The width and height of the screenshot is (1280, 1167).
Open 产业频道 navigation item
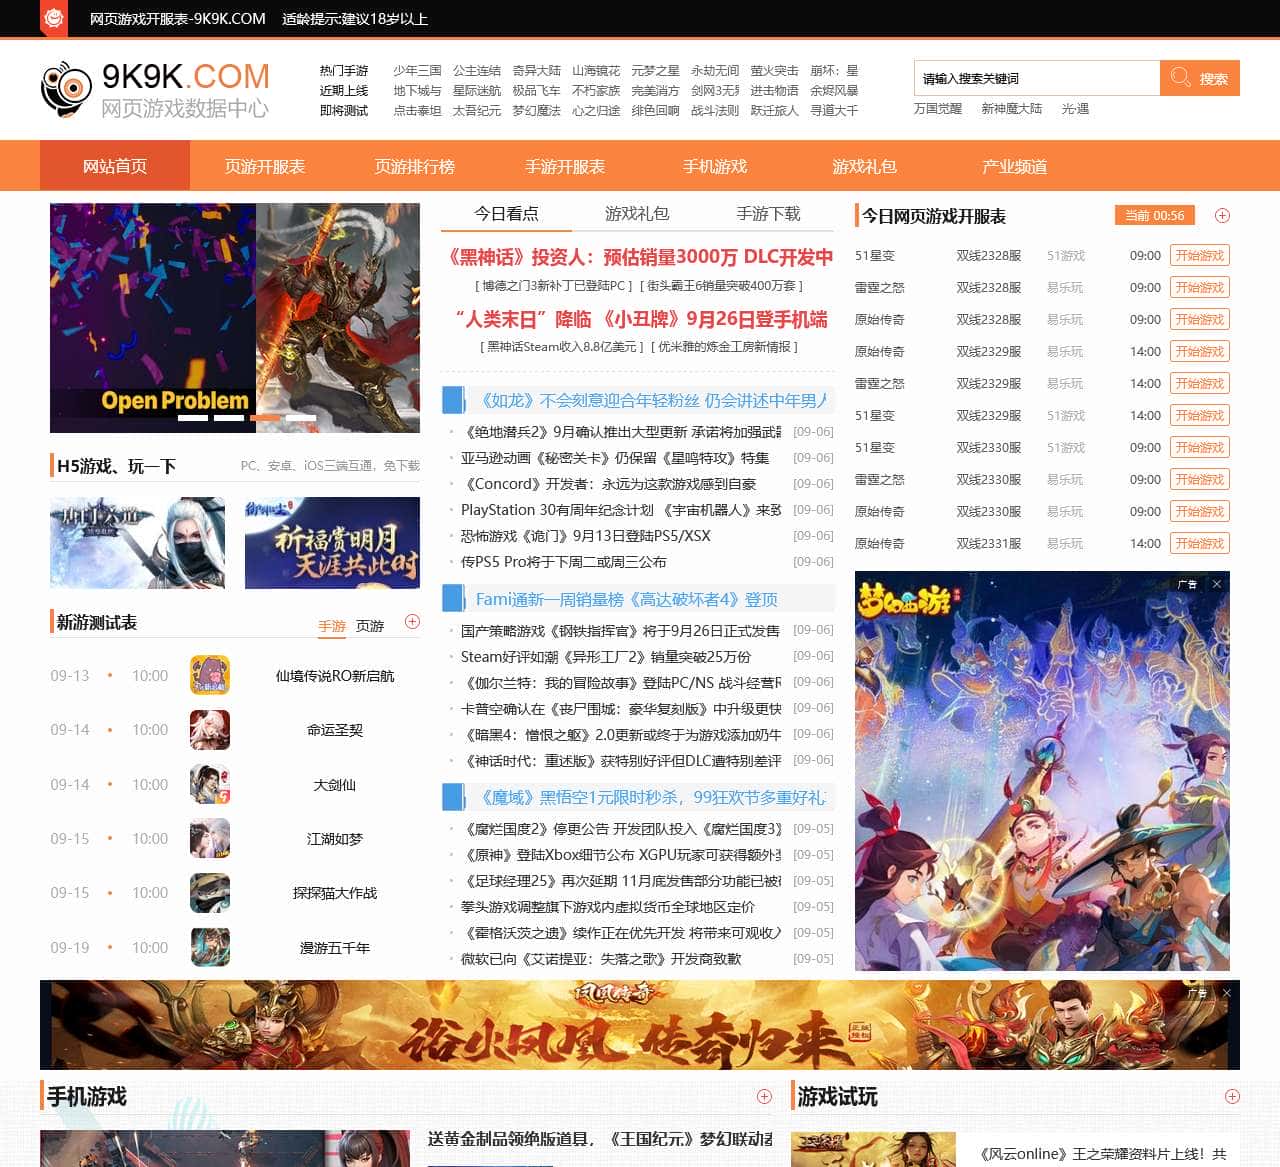click(1015, 166)
